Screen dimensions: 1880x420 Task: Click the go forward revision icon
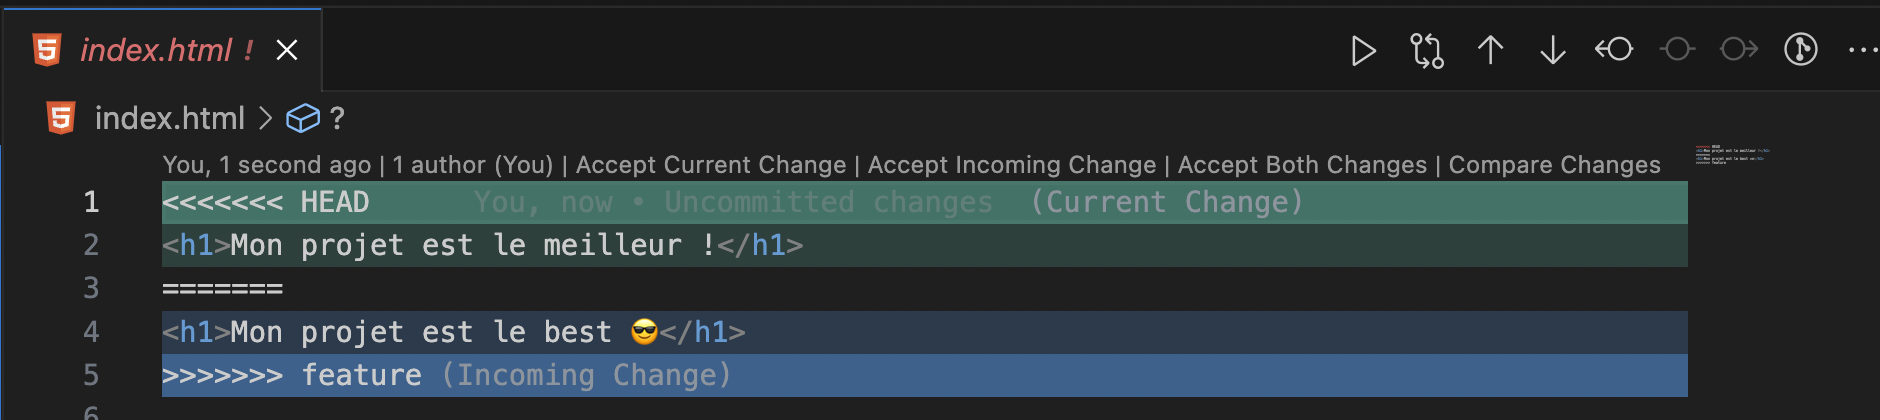click(1739, 49)
